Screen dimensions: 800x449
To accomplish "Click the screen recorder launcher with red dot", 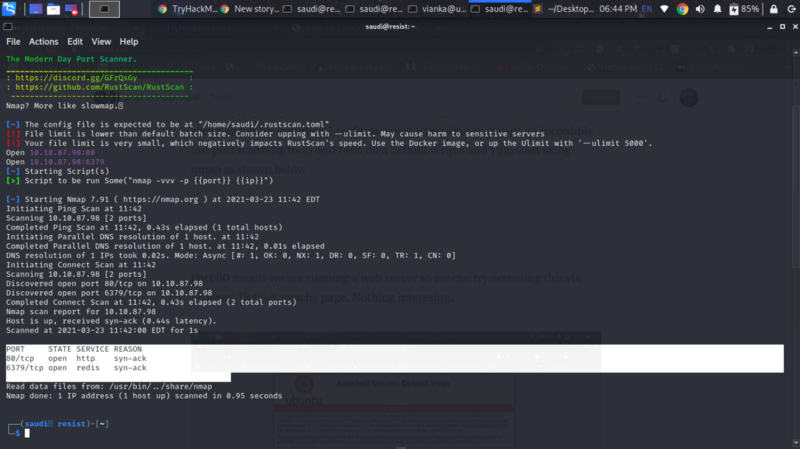I will [71, 9].
